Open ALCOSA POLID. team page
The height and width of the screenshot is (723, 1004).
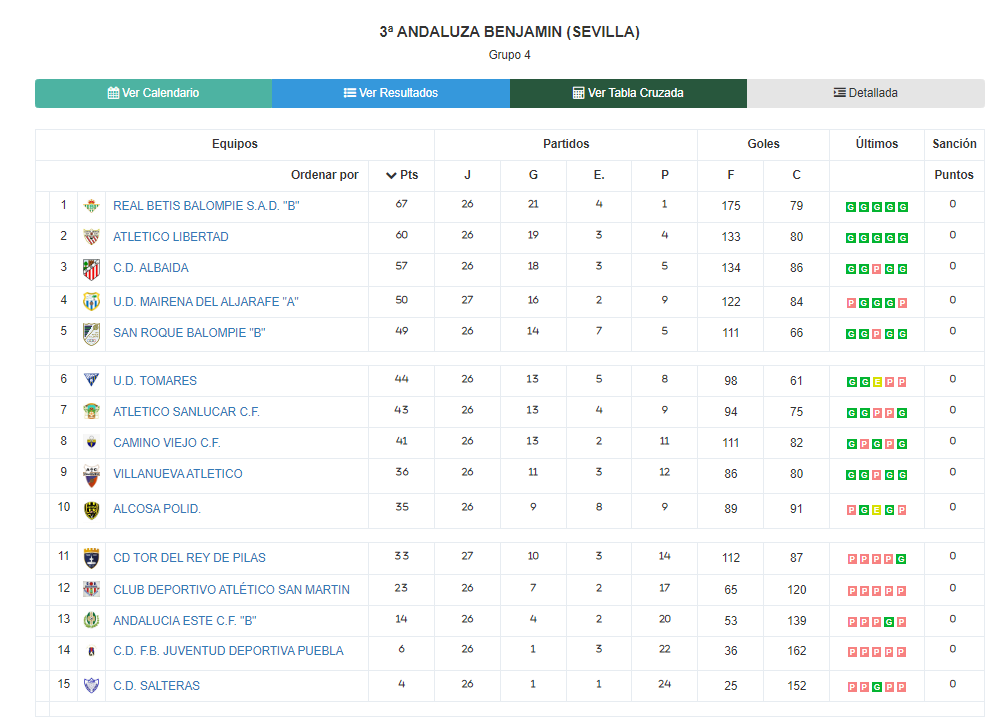coord(157,509)
